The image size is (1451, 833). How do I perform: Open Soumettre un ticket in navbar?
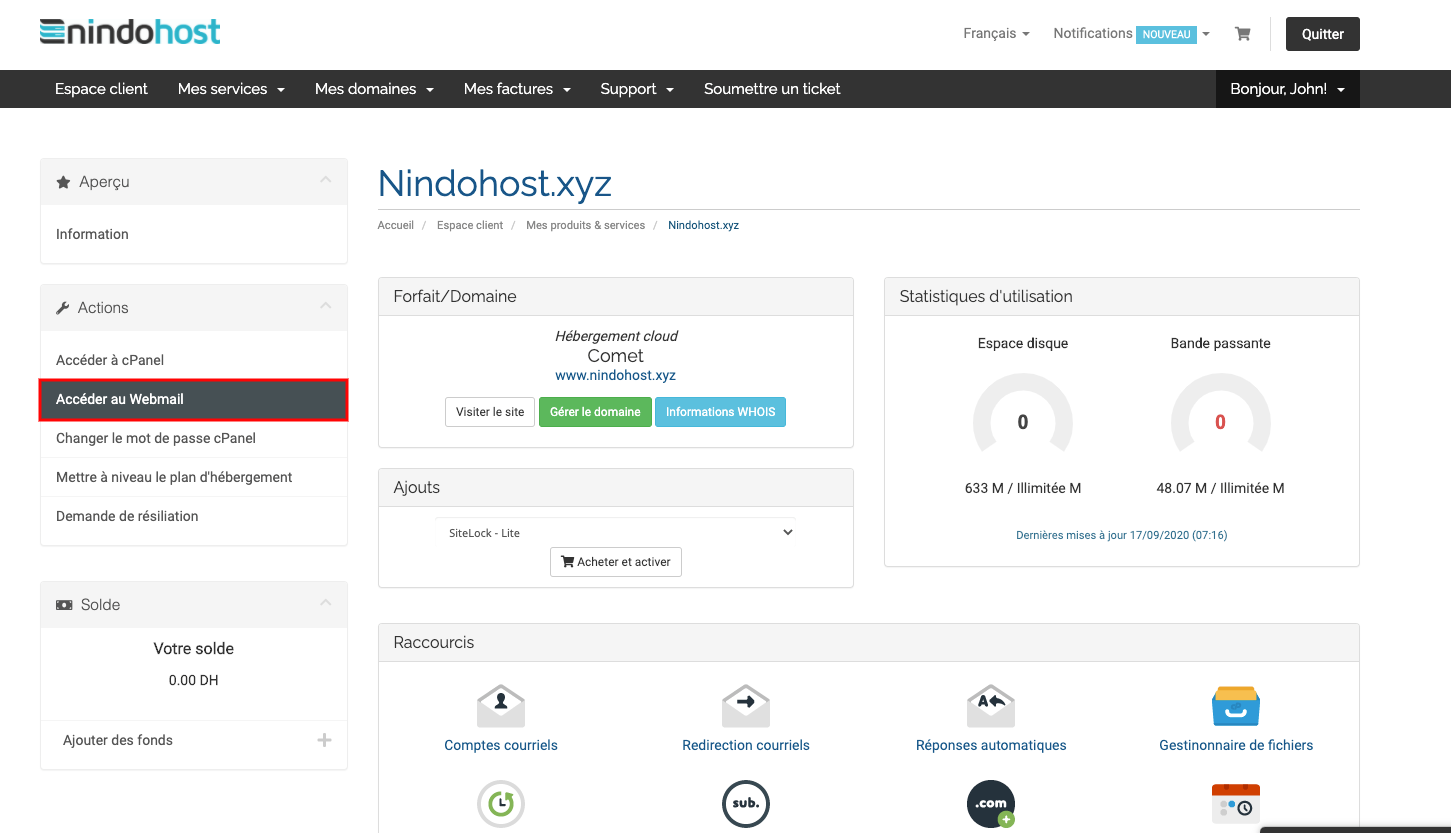(772, 89)
